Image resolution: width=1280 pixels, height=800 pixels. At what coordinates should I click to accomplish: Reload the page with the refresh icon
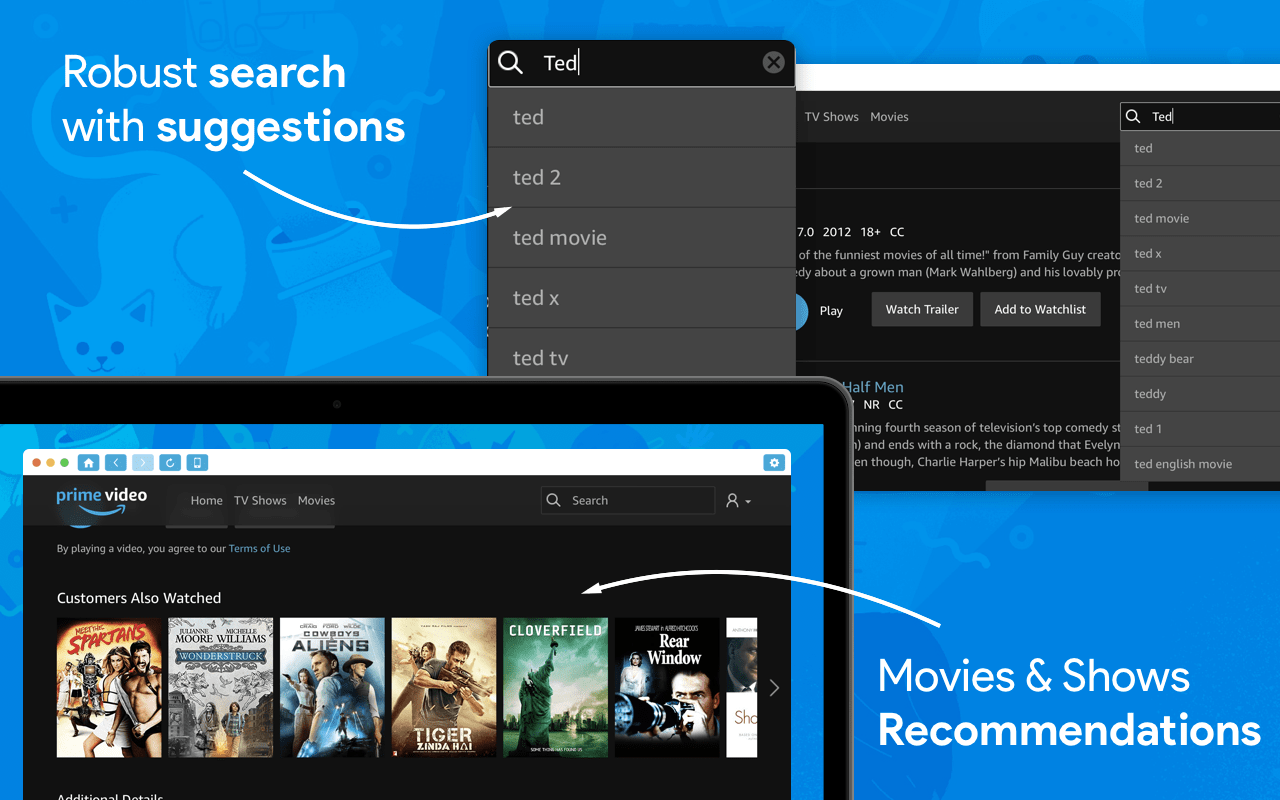tap(170, 463)
